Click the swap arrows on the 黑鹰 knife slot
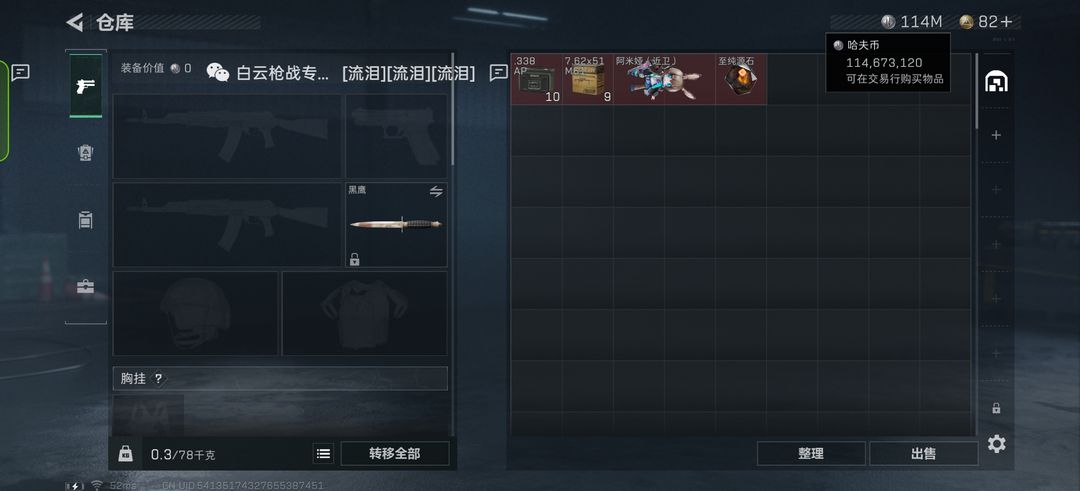This screenshot has height=491, width=1080. click(x=436, y=192)
